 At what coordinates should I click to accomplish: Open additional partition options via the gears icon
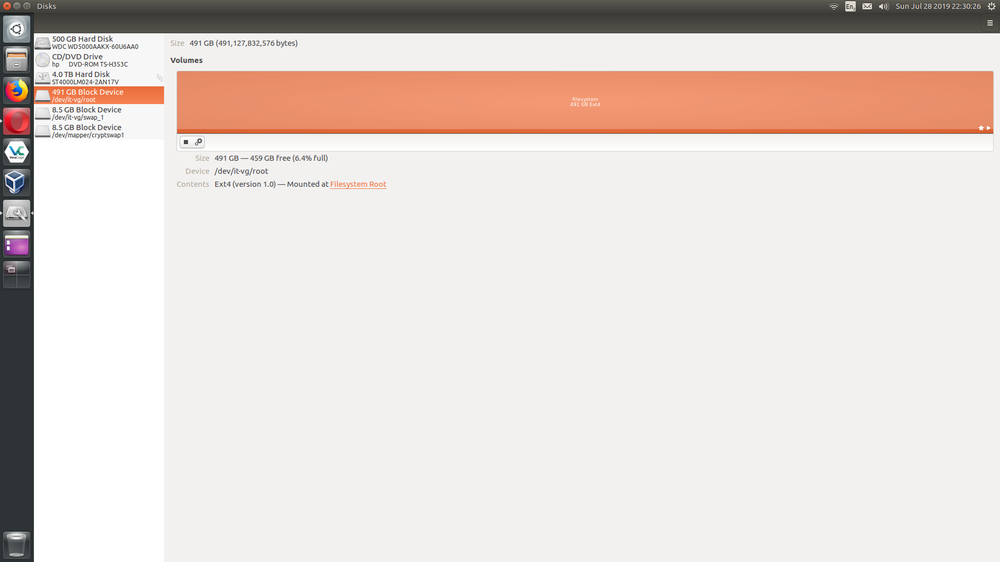198,142
